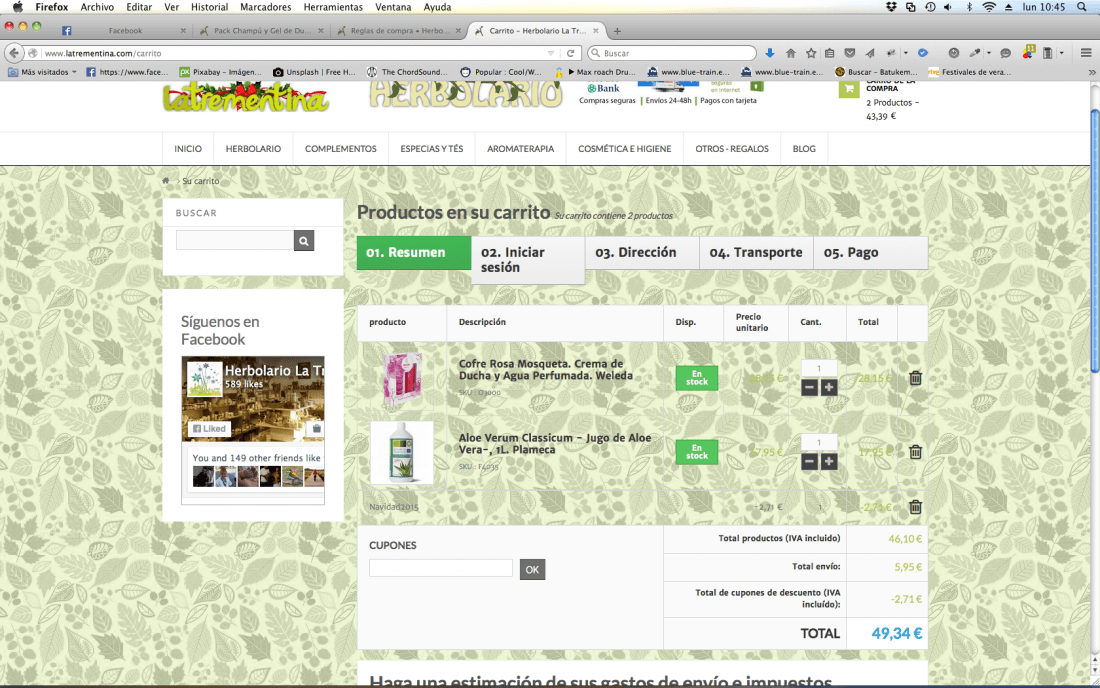Viewport: 1100px width, 688px height.
Task: Open COSMÉTICA E HIGIENE nav section
Action: tap(624, 149)
